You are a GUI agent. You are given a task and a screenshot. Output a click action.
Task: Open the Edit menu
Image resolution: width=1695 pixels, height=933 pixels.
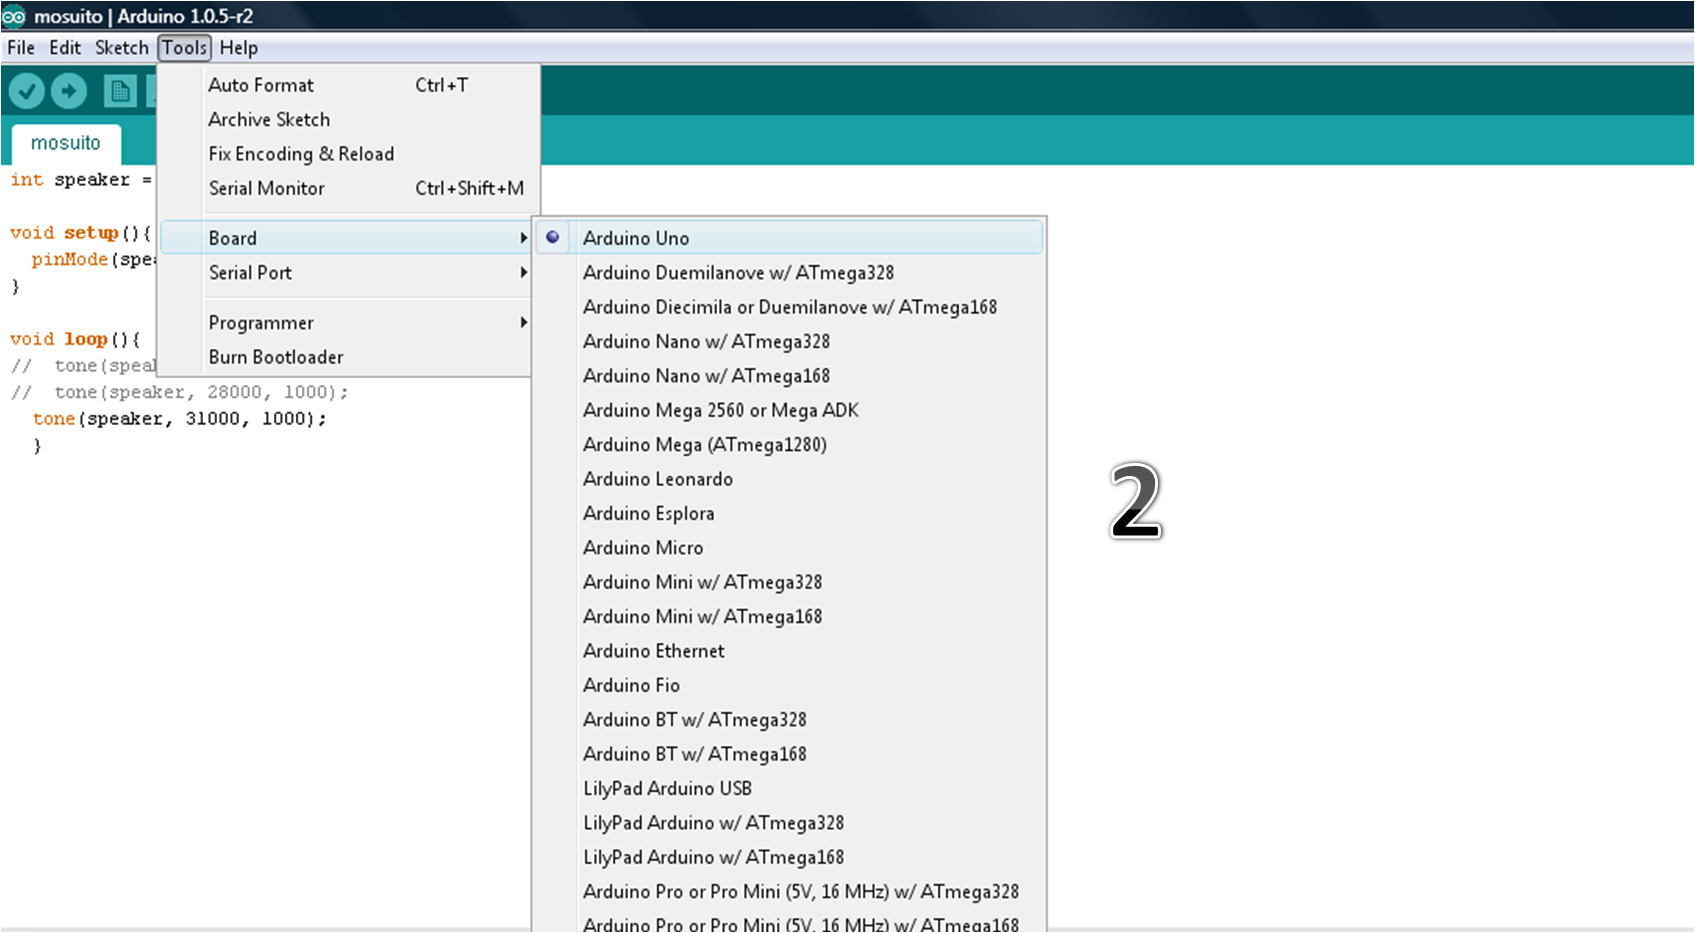click(65, 48)
